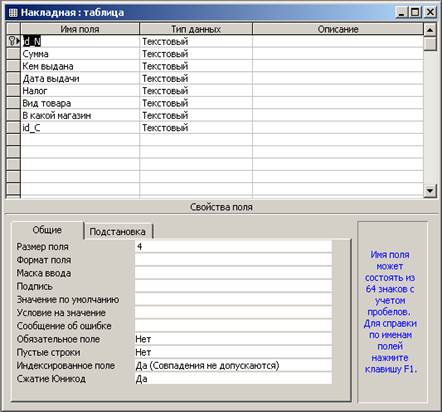The image size is (442, 412).
Task: Click the Маска ввода input field
Action: point(233,273)
